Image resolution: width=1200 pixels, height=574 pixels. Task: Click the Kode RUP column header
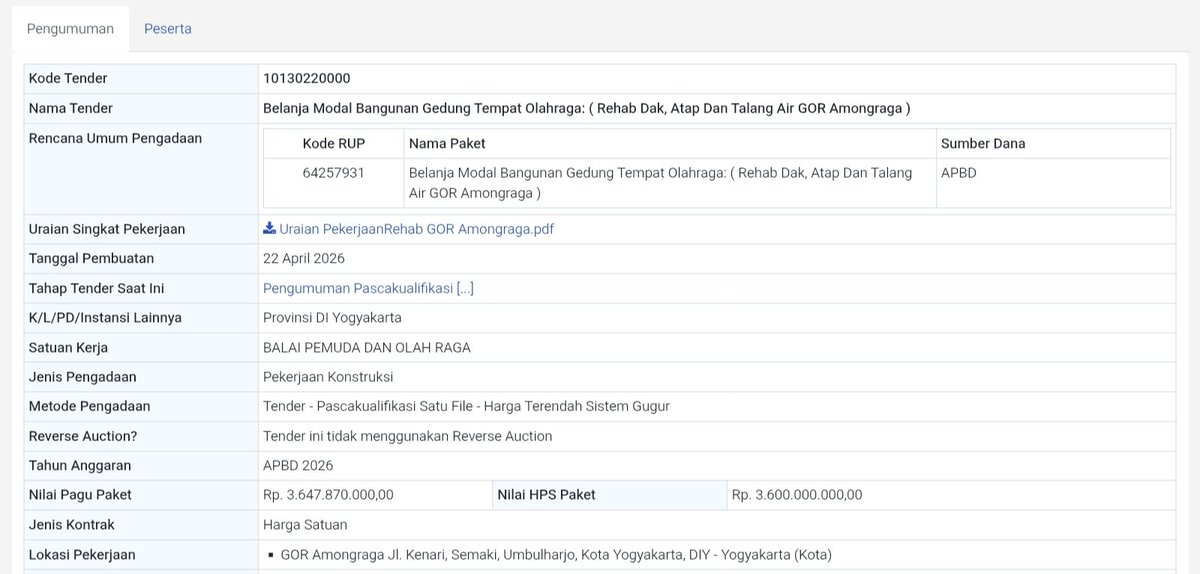click(x=333, y=143)
